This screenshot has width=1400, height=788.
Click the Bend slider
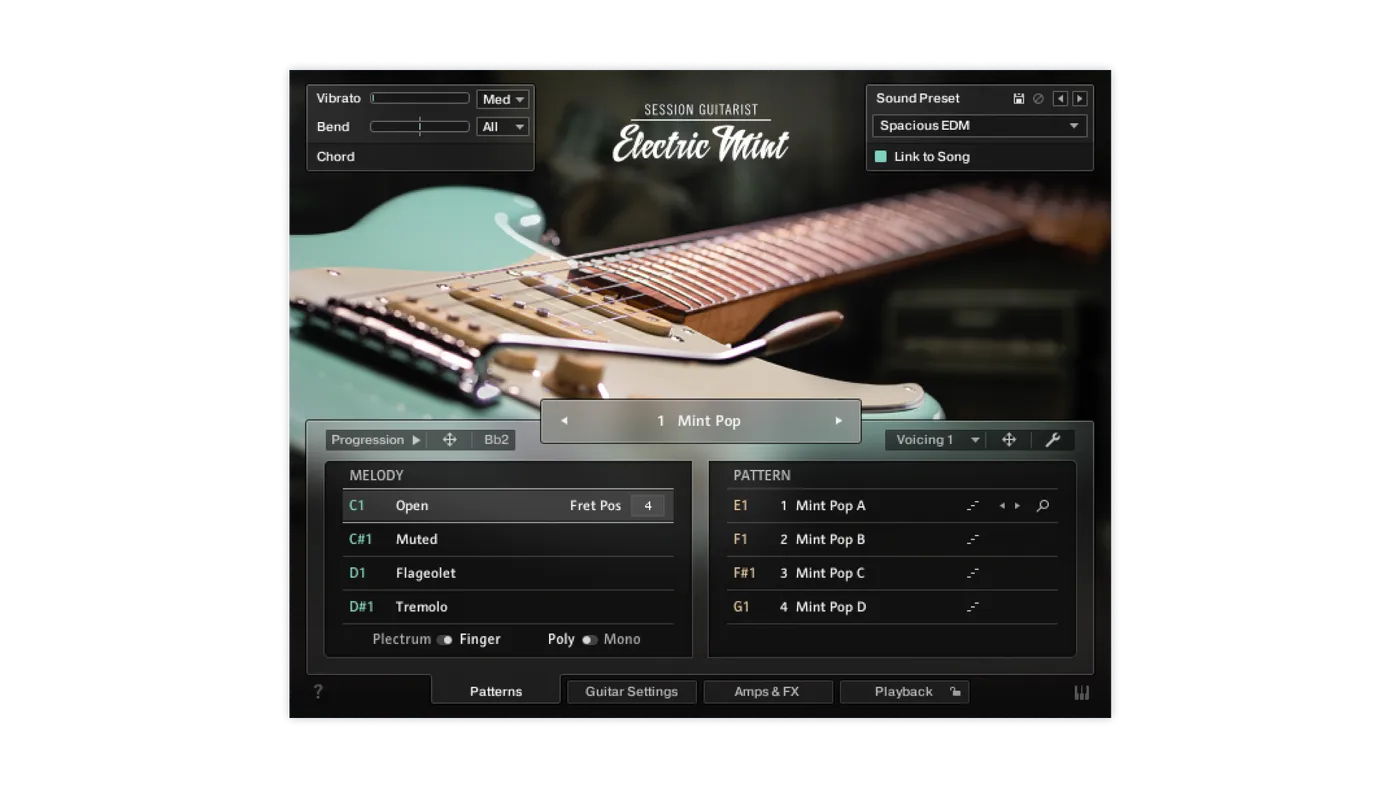tap(420, 127)
